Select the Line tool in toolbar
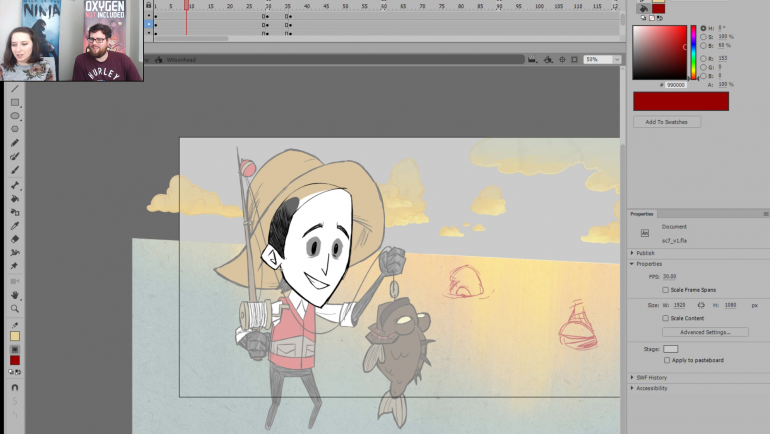The width and height of the screenshot is (770, 434). click(15, 89)
